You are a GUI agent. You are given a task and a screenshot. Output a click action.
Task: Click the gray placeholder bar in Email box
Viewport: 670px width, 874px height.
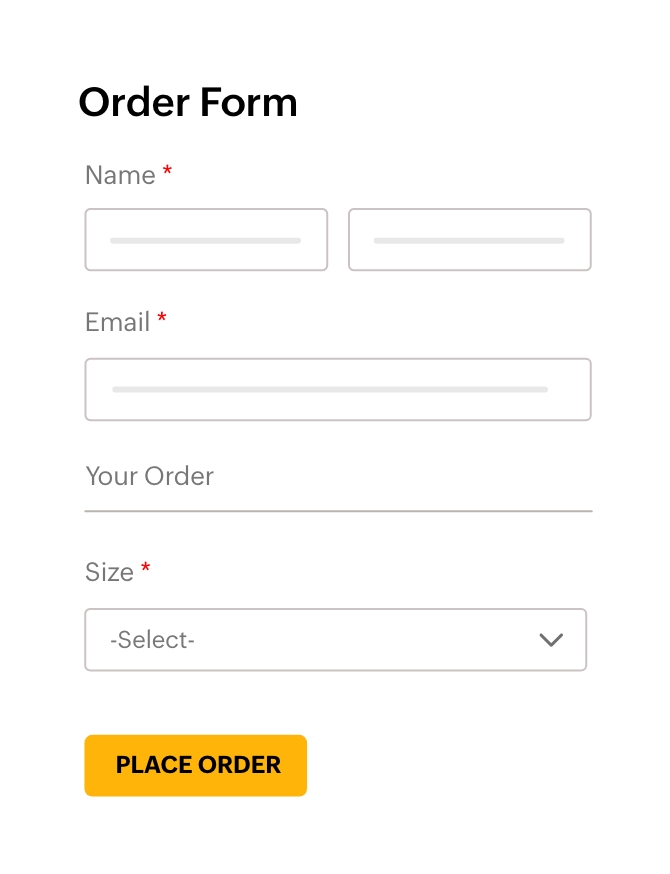[330, 389]
